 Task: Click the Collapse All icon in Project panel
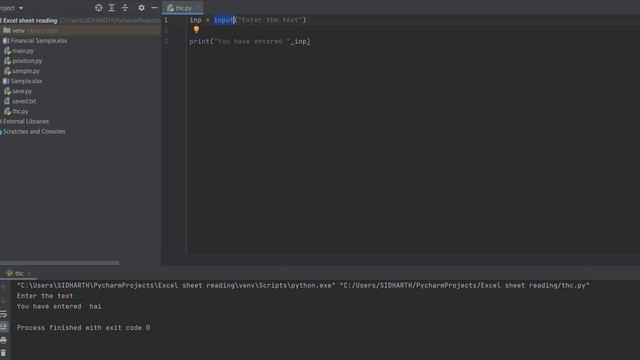click(x=125, y=8)
